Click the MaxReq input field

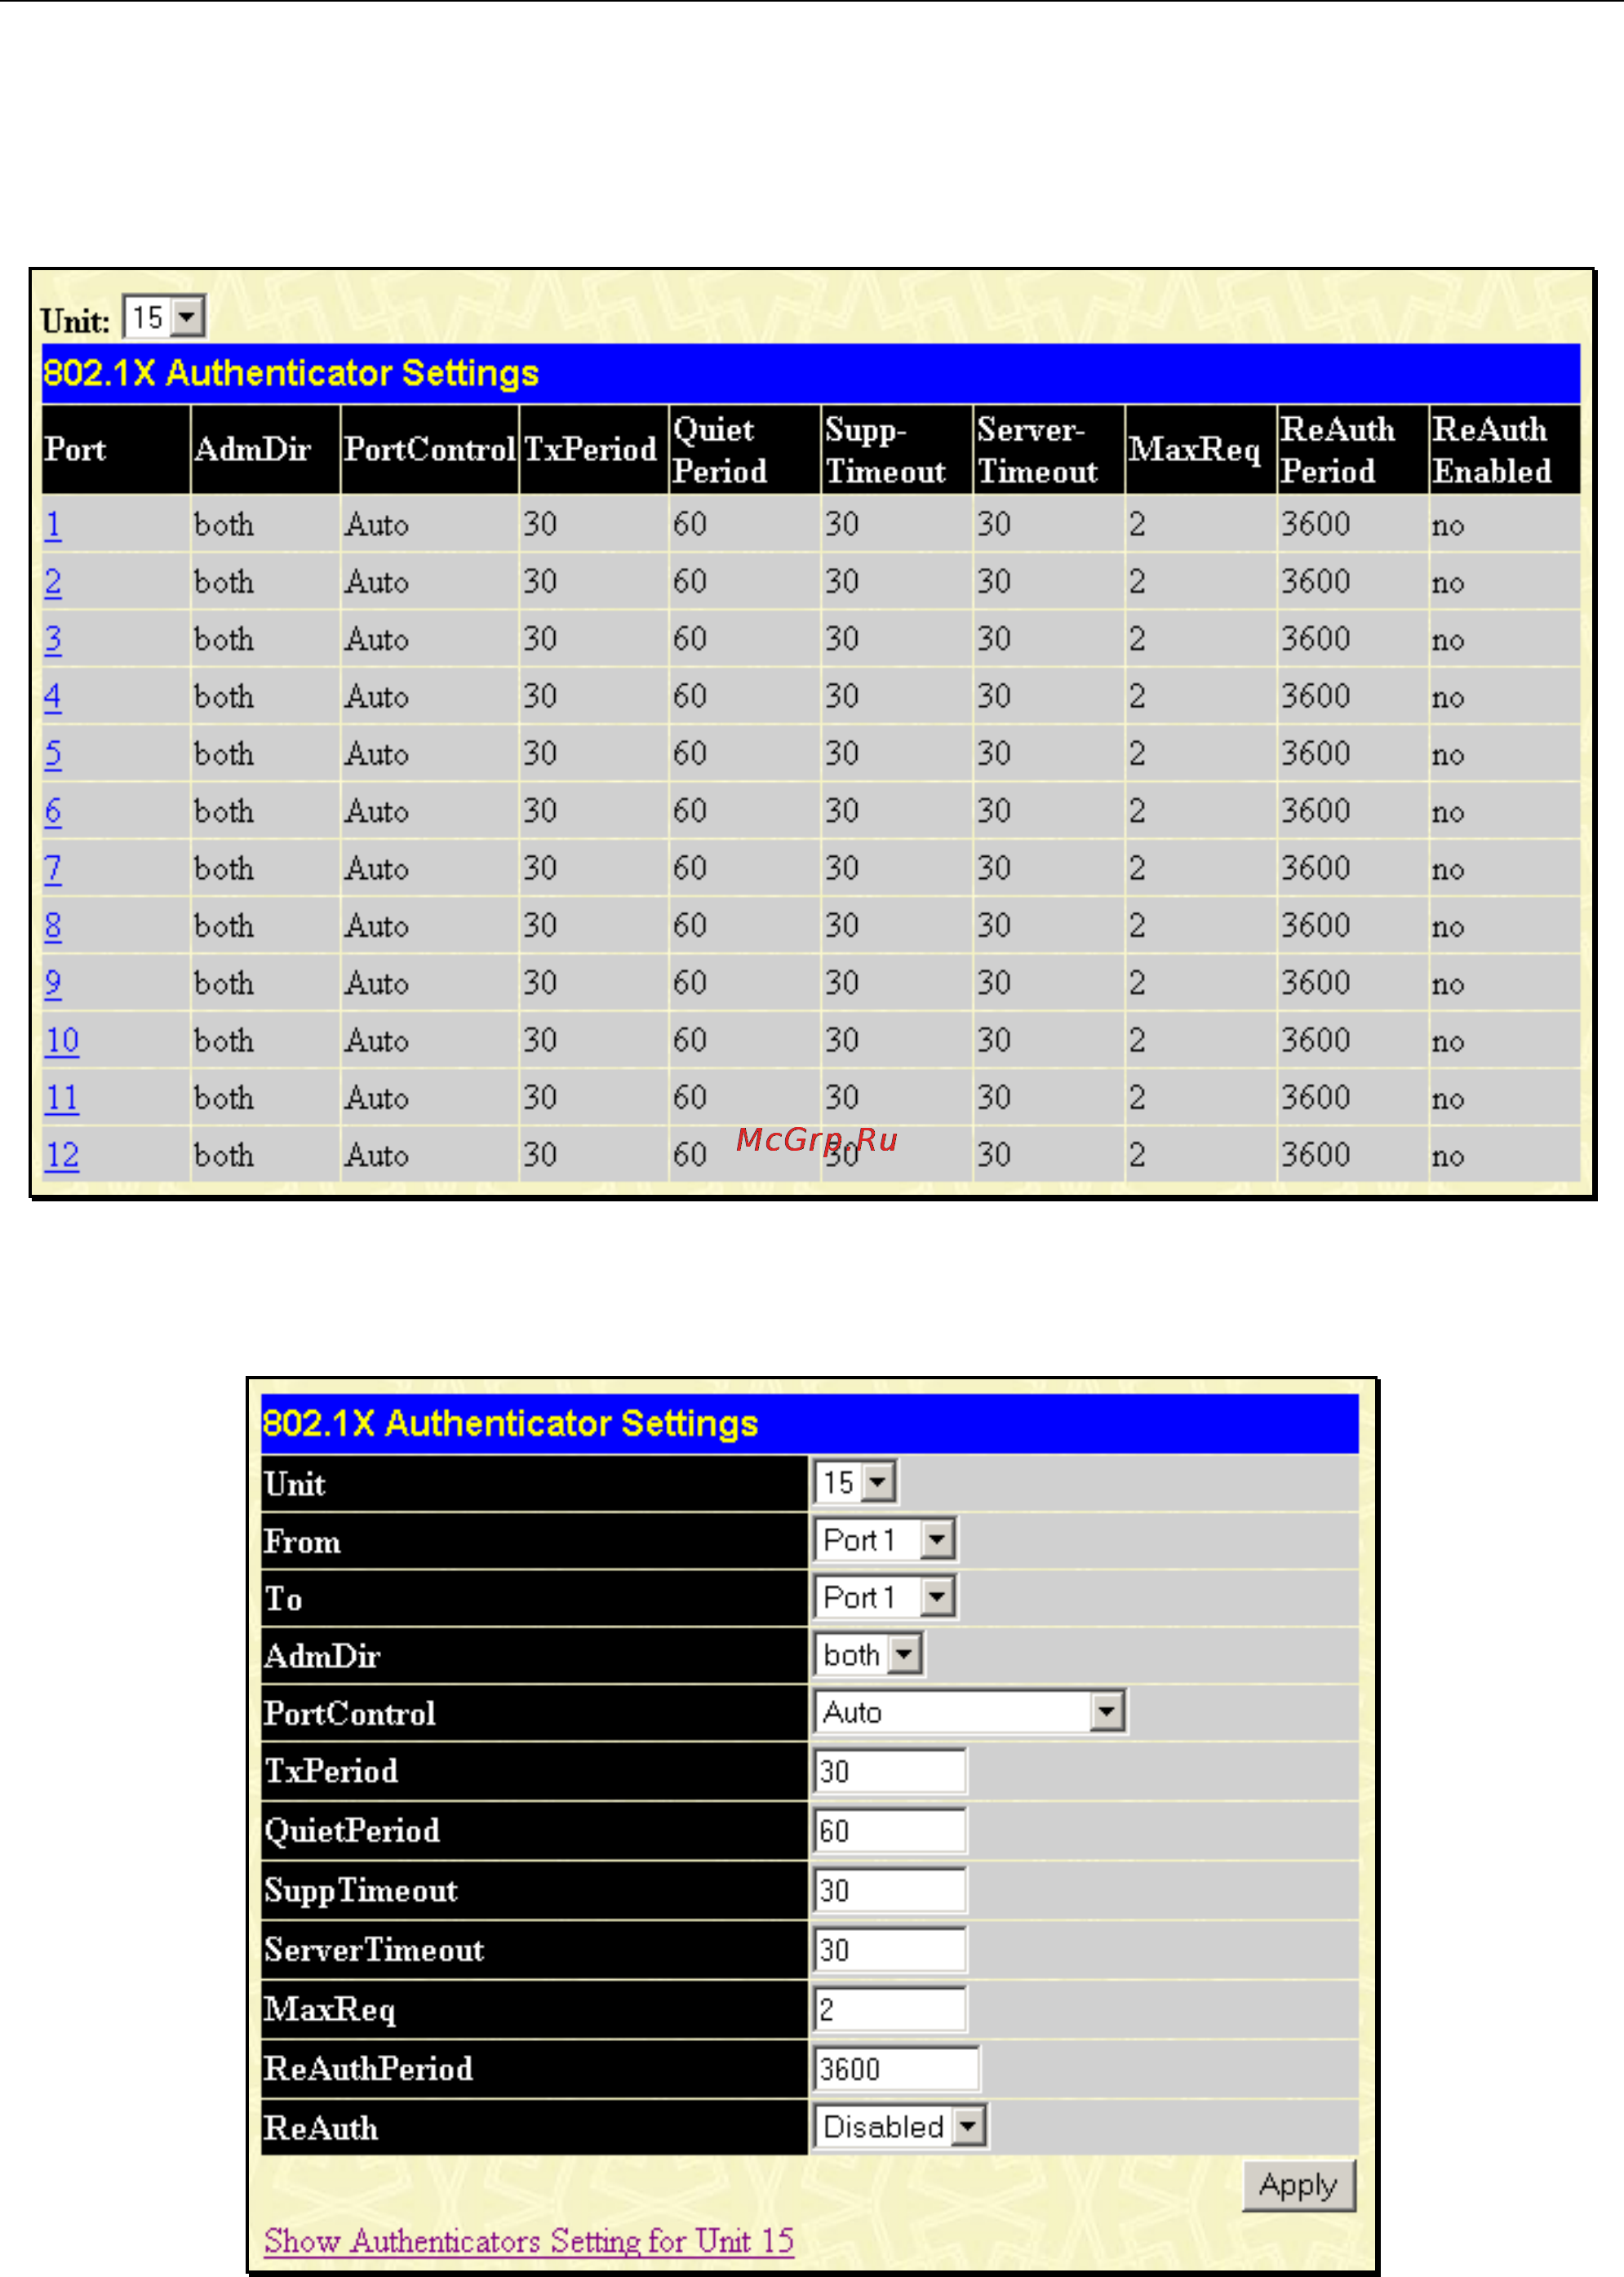891,2009
